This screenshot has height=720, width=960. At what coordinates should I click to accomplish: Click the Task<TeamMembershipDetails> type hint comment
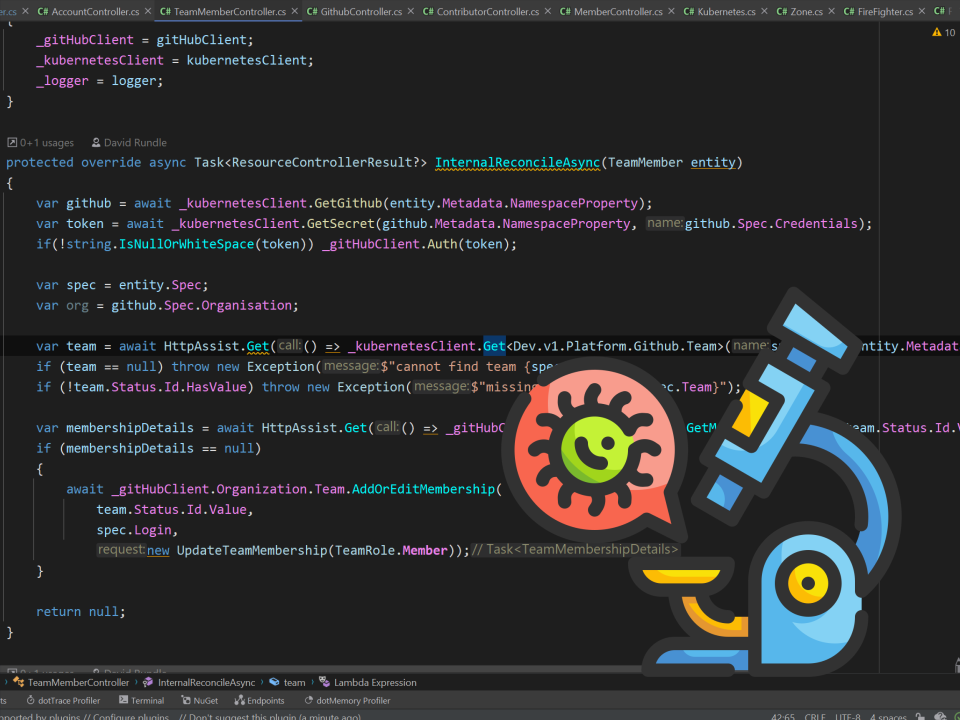[575, 550]
